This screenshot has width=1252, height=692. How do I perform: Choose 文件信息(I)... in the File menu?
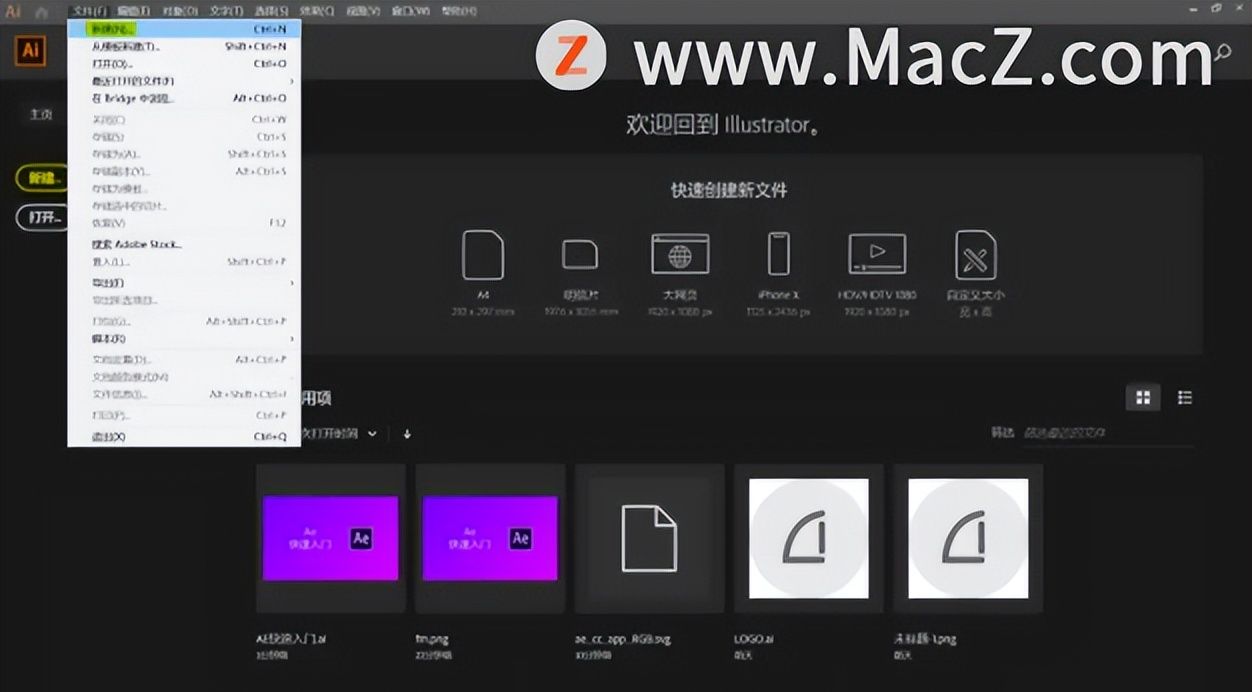click(x=184, y=394)
